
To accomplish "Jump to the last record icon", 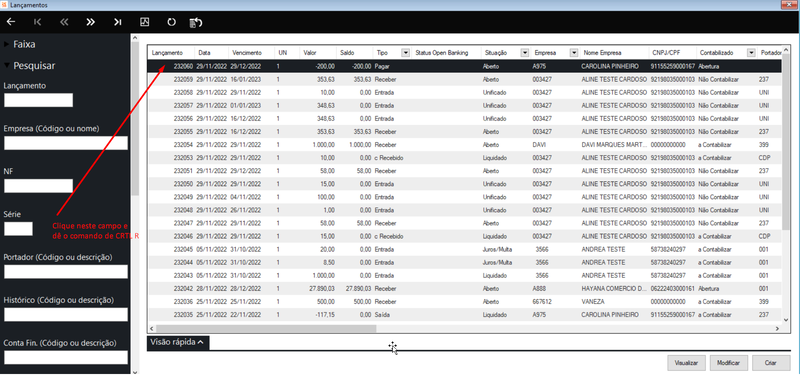I will pos(118,22).
